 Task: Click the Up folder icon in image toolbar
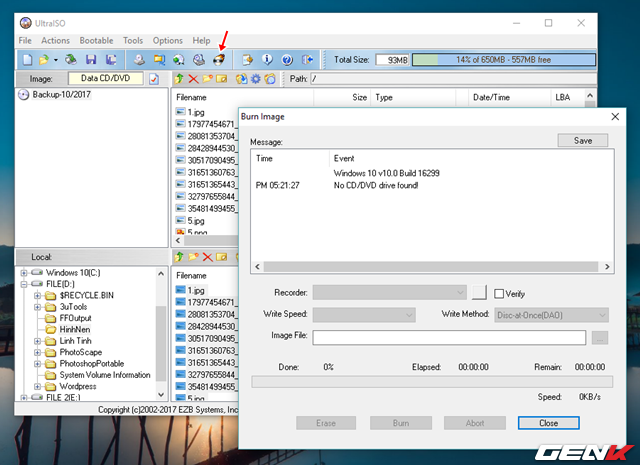click(179, 79)
